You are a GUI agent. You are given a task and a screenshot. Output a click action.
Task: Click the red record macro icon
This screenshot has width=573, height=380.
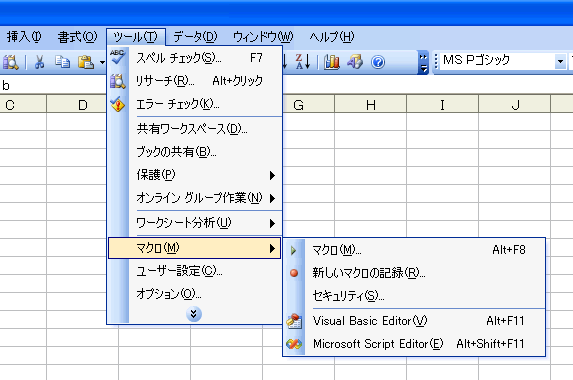(294, 273)
